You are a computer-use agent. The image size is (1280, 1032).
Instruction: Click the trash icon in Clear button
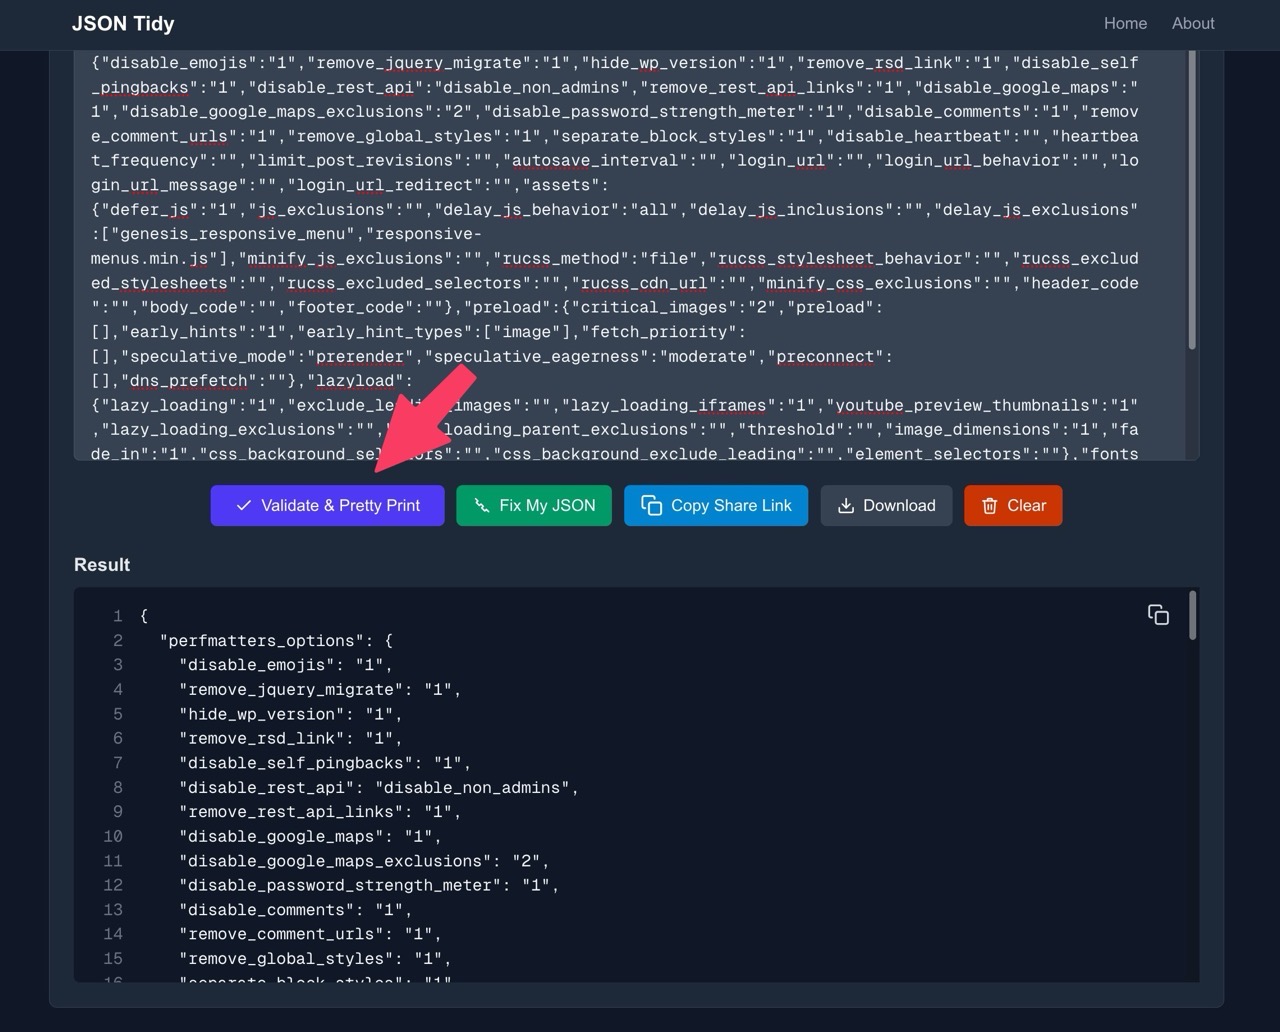tap(990, 506)
